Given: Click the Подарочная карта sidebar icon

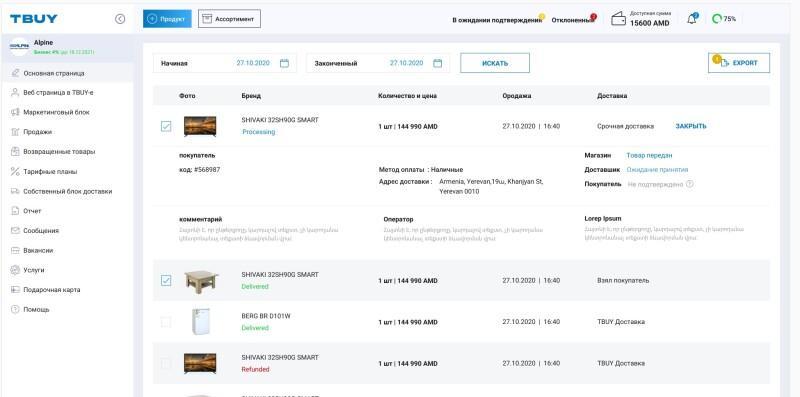Looking at the screenshot, I should point(15,290).
